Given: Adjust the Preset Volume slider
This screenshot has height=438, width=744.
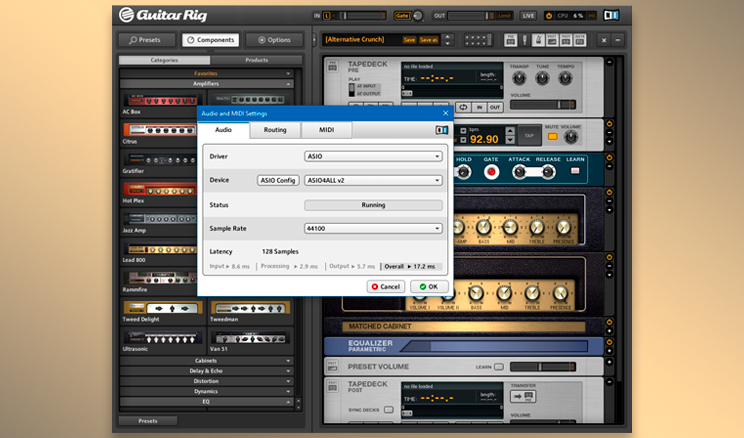Looking at the screenshot, I should pos(540,367).
